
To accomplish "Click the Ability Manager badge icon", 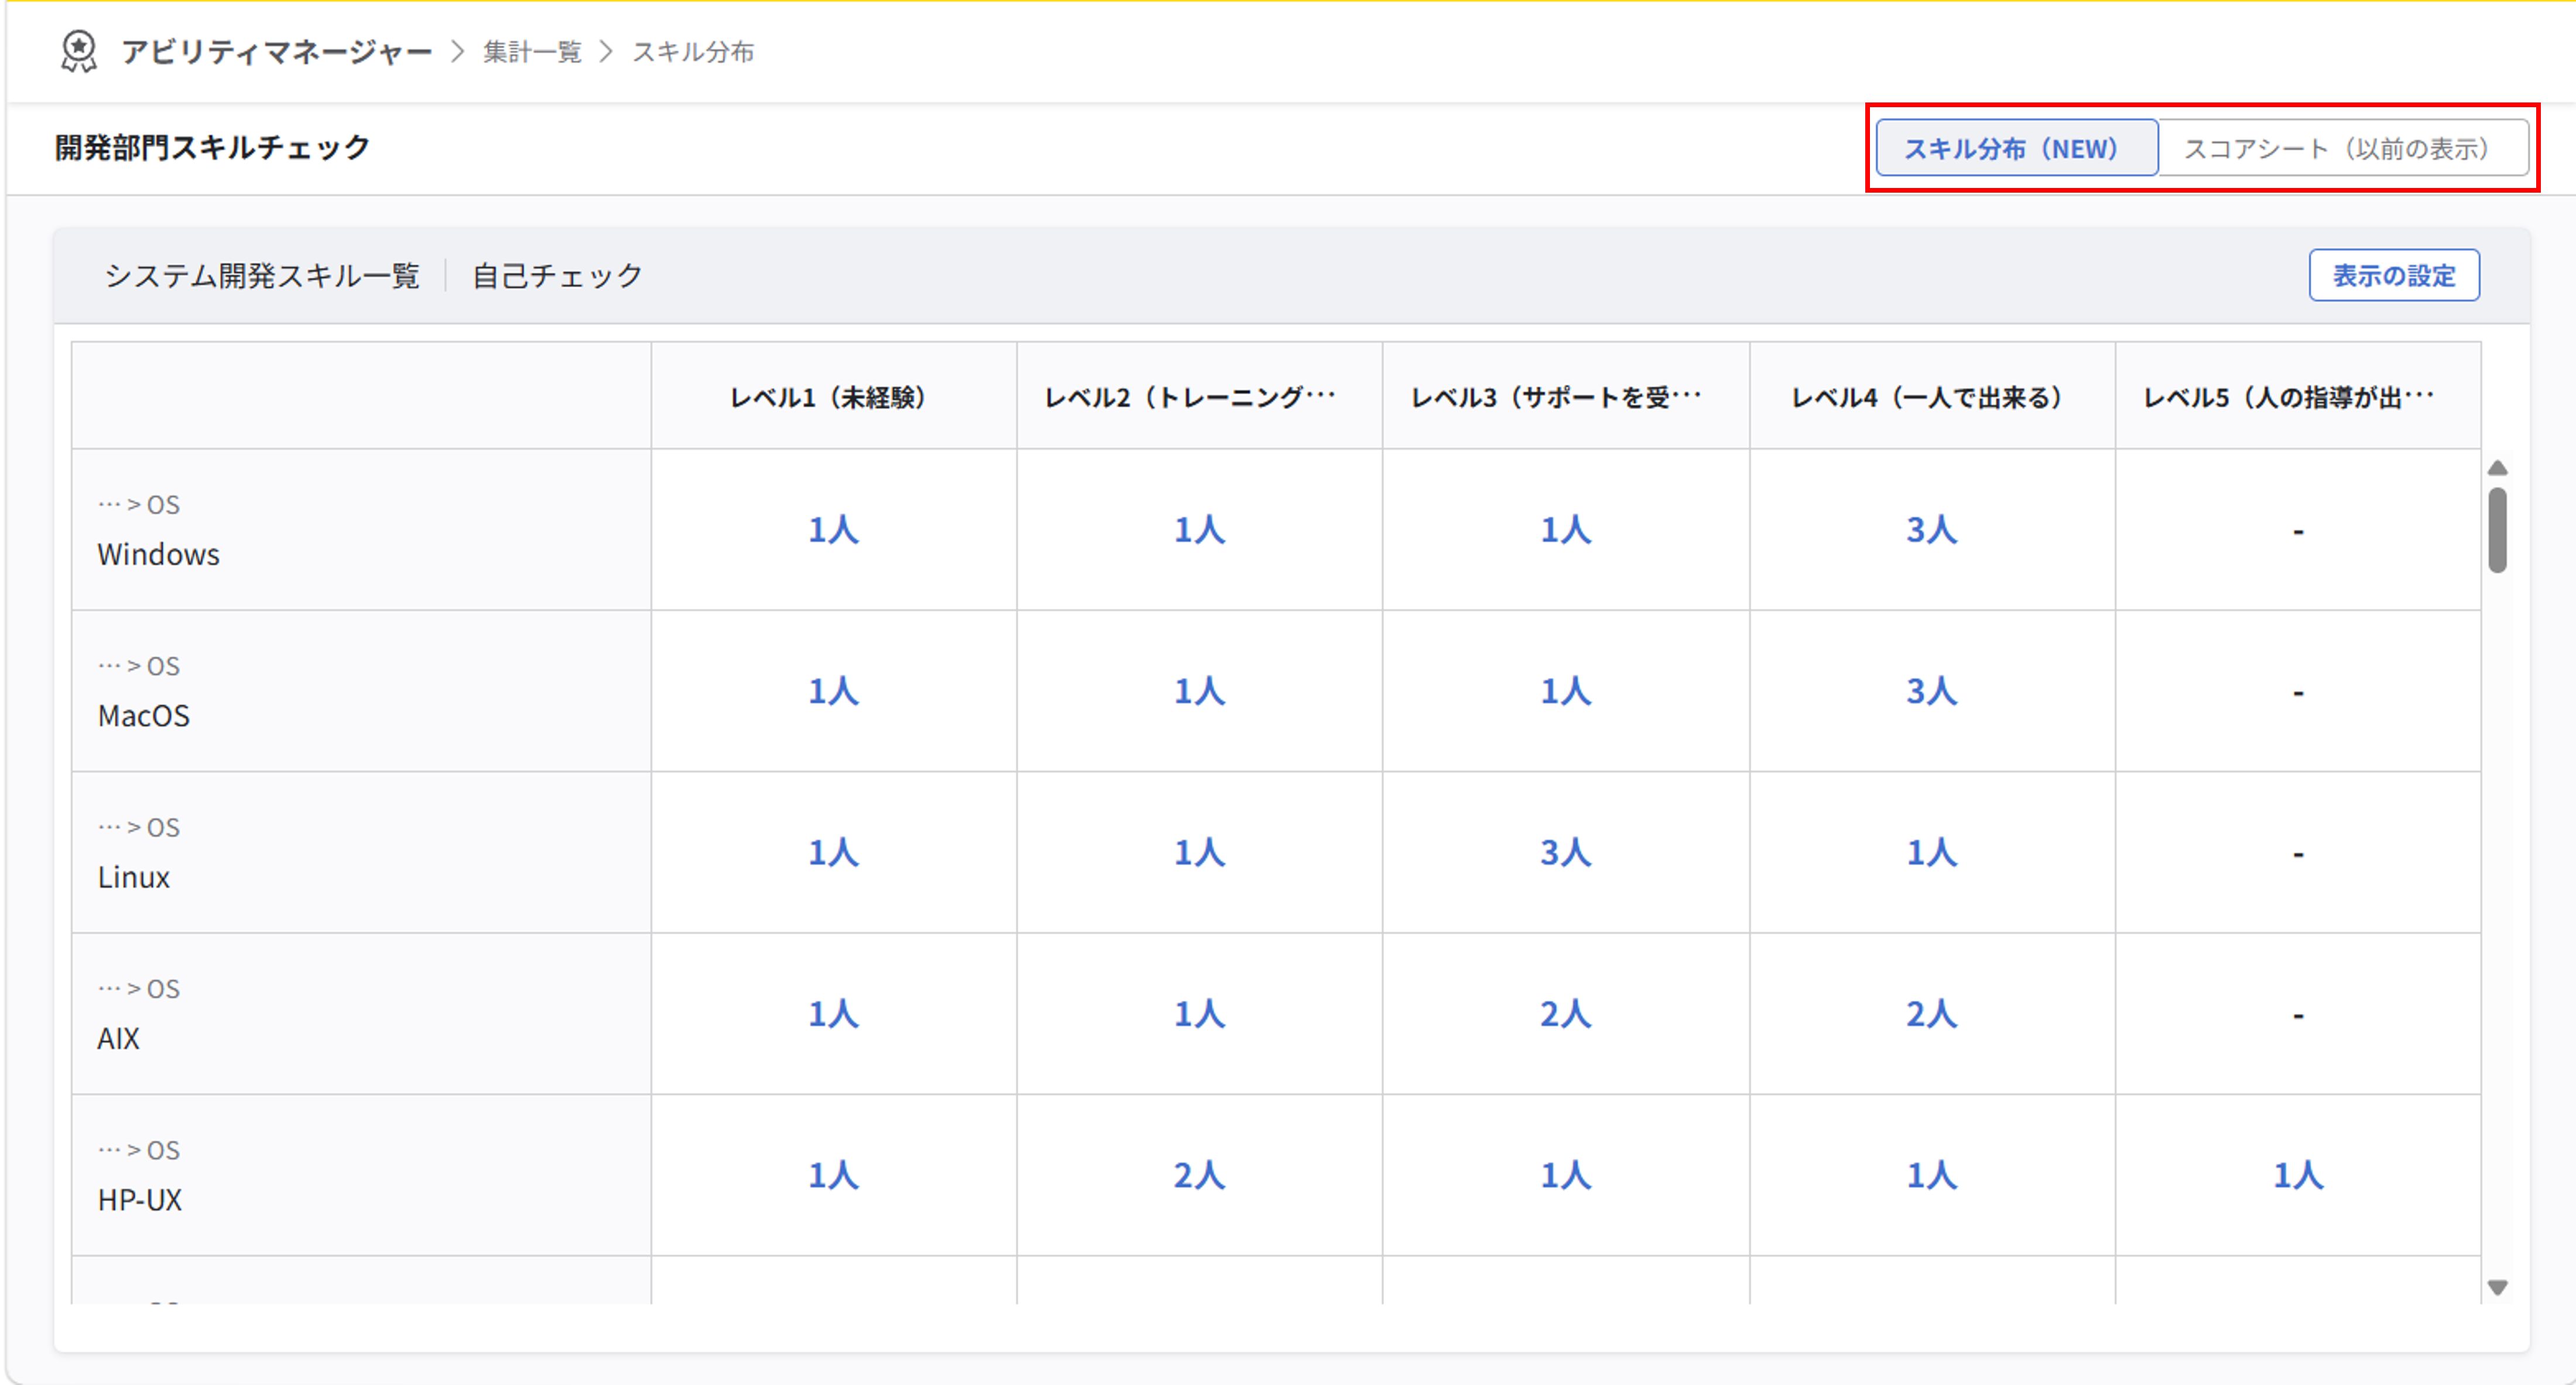I will 78,51.
